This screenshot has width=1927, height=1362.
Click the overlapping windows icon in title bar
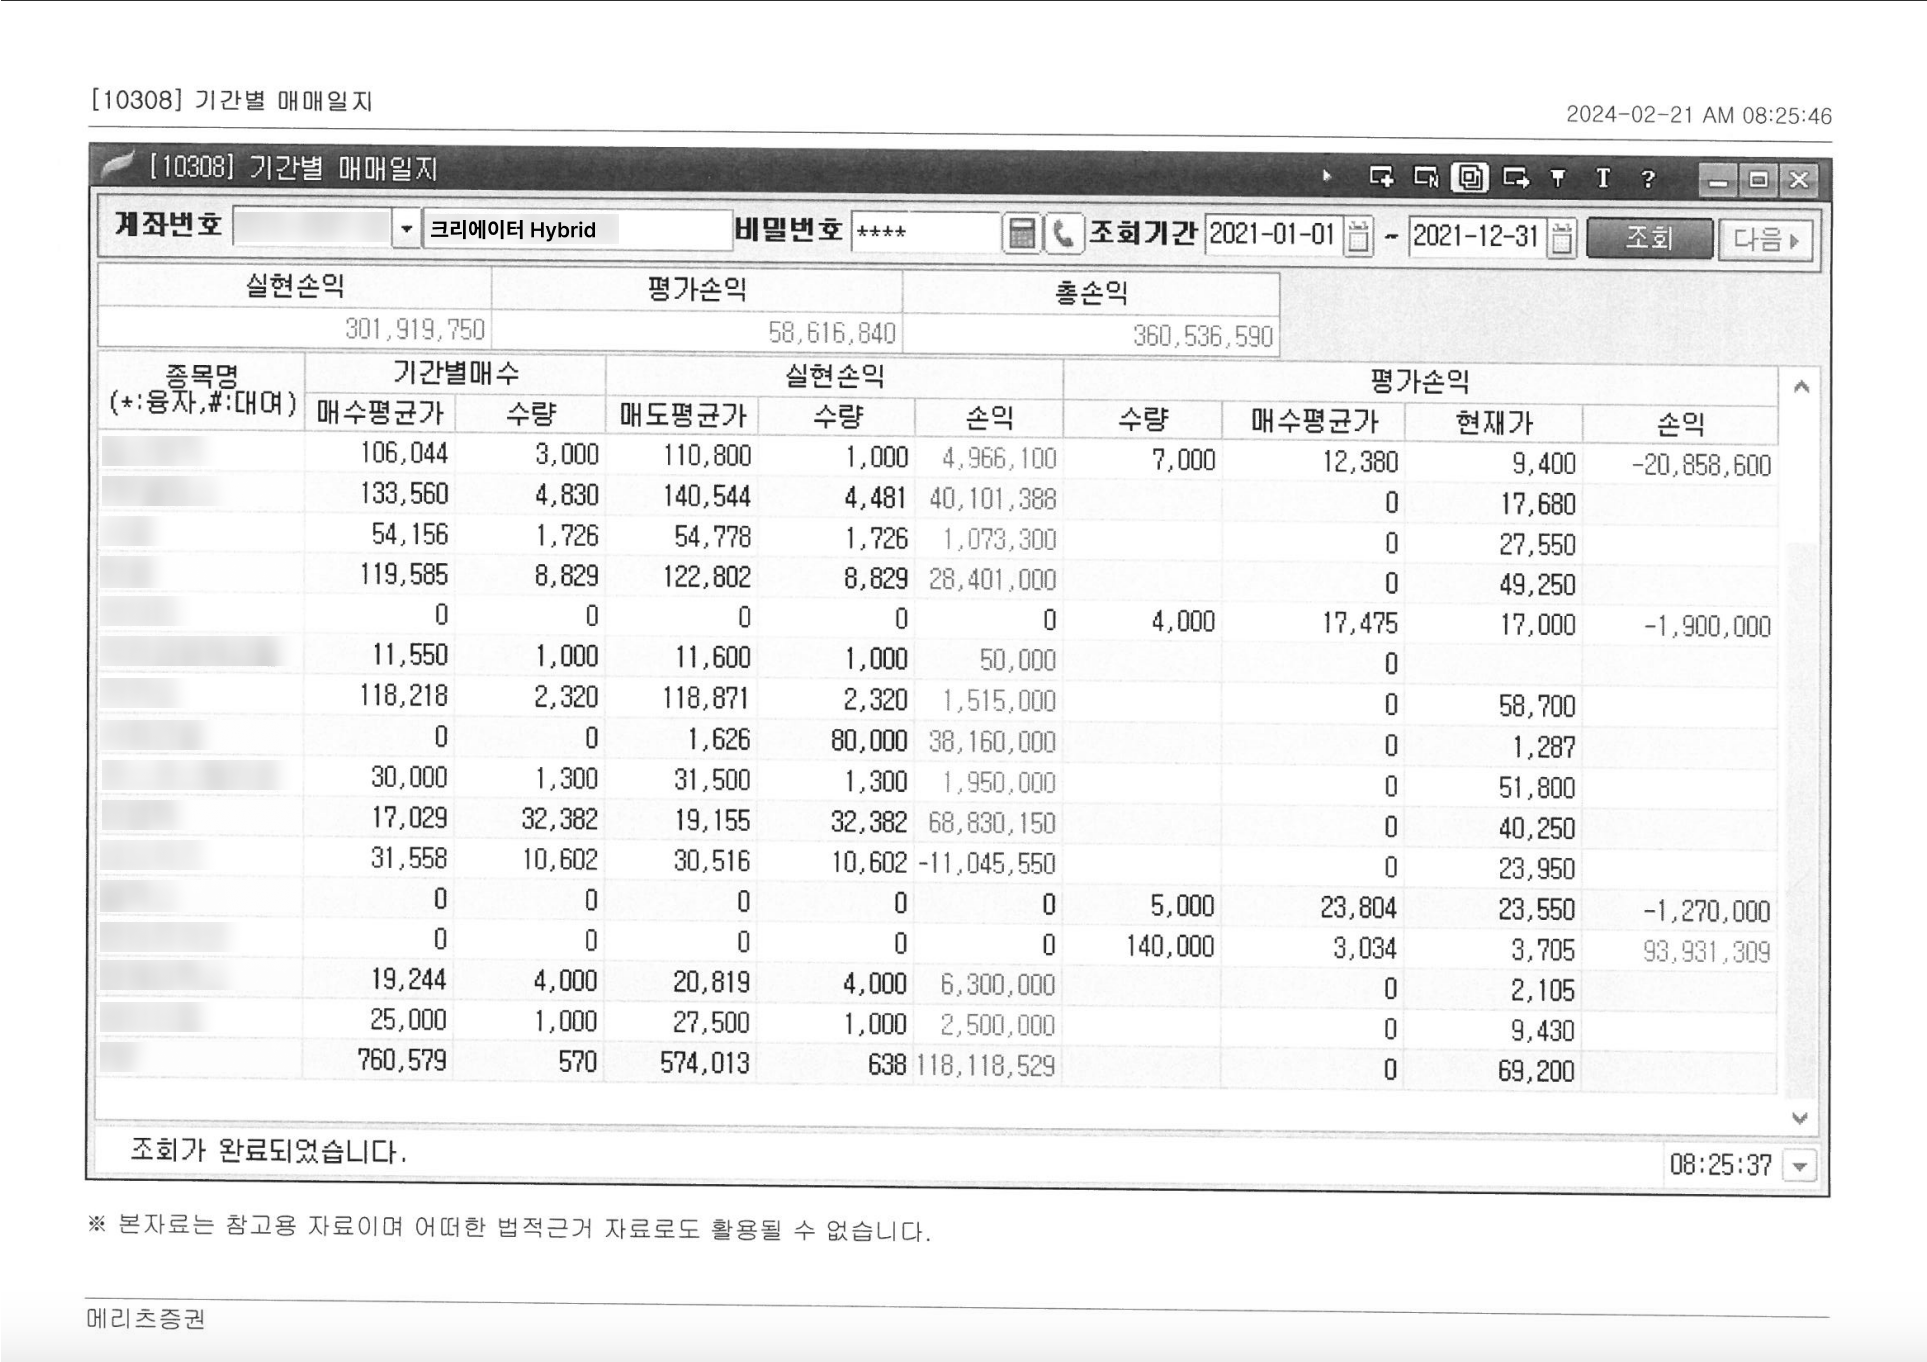(1470, 178)
